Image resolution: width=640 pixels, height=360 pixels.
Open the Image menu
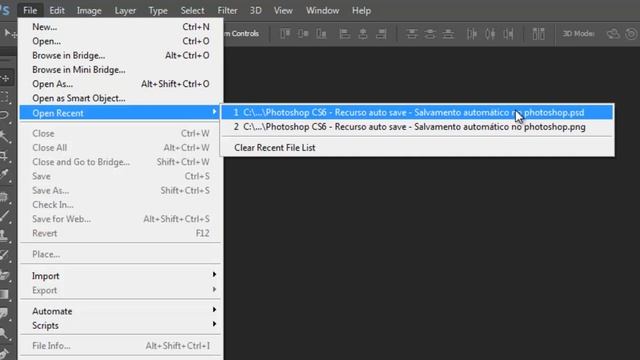tap(89, 11)
